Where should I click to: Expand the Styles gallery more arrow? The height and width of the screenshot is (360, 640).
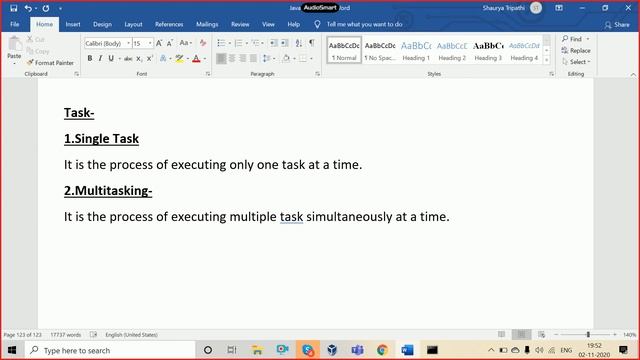pyautogui.click(x=547, y=60)
